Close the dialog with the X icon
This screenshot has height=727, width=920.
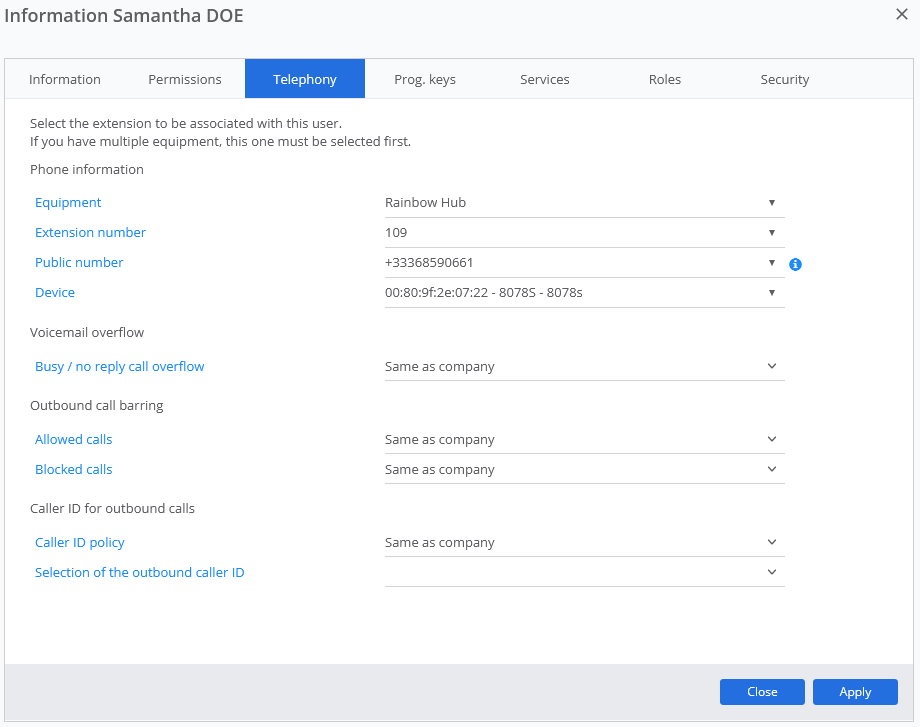tap(902, 14)
